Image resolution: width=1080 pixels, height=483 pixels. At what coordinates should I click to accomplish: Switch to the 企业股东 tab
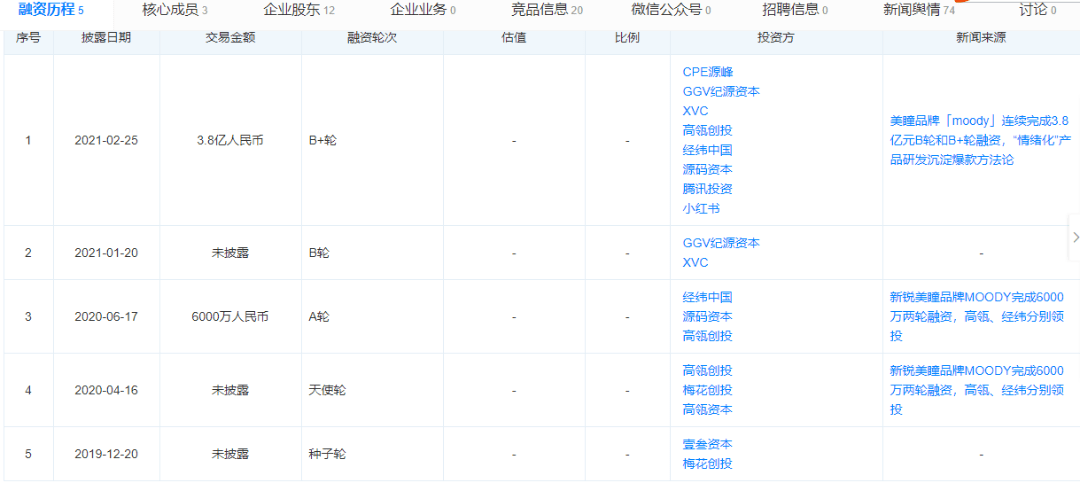[299, 10]
